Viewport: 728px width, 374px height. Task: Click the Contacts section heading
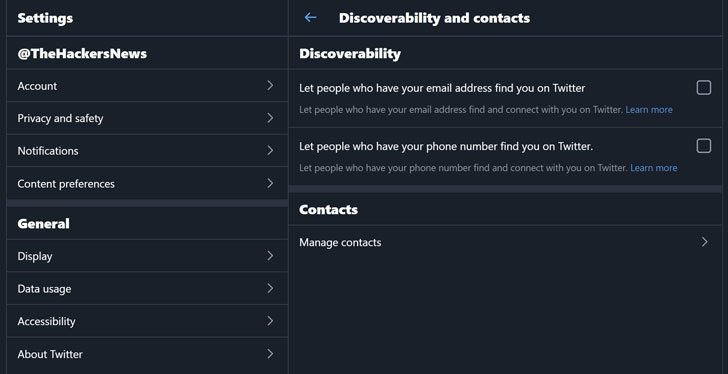coord(328,210)
